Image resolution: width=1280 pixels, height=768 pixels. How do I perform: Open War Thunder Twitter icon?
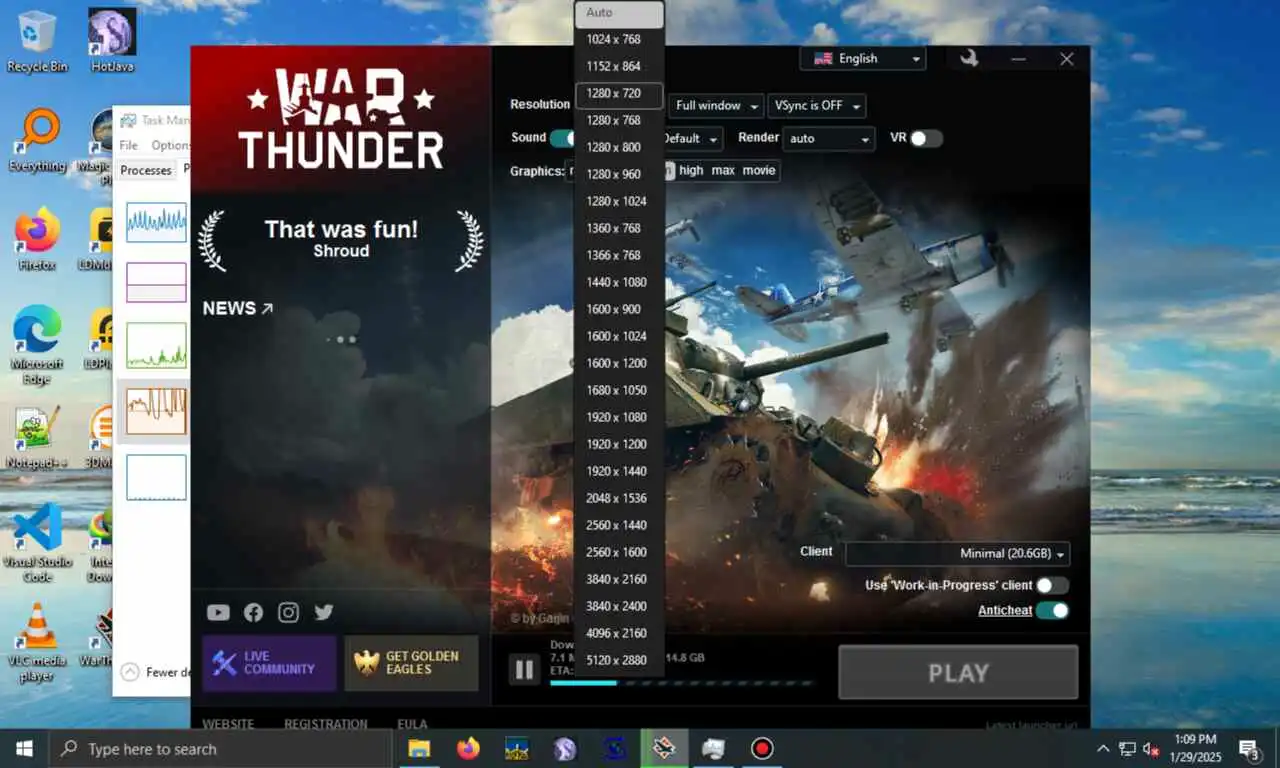[323, 612]
